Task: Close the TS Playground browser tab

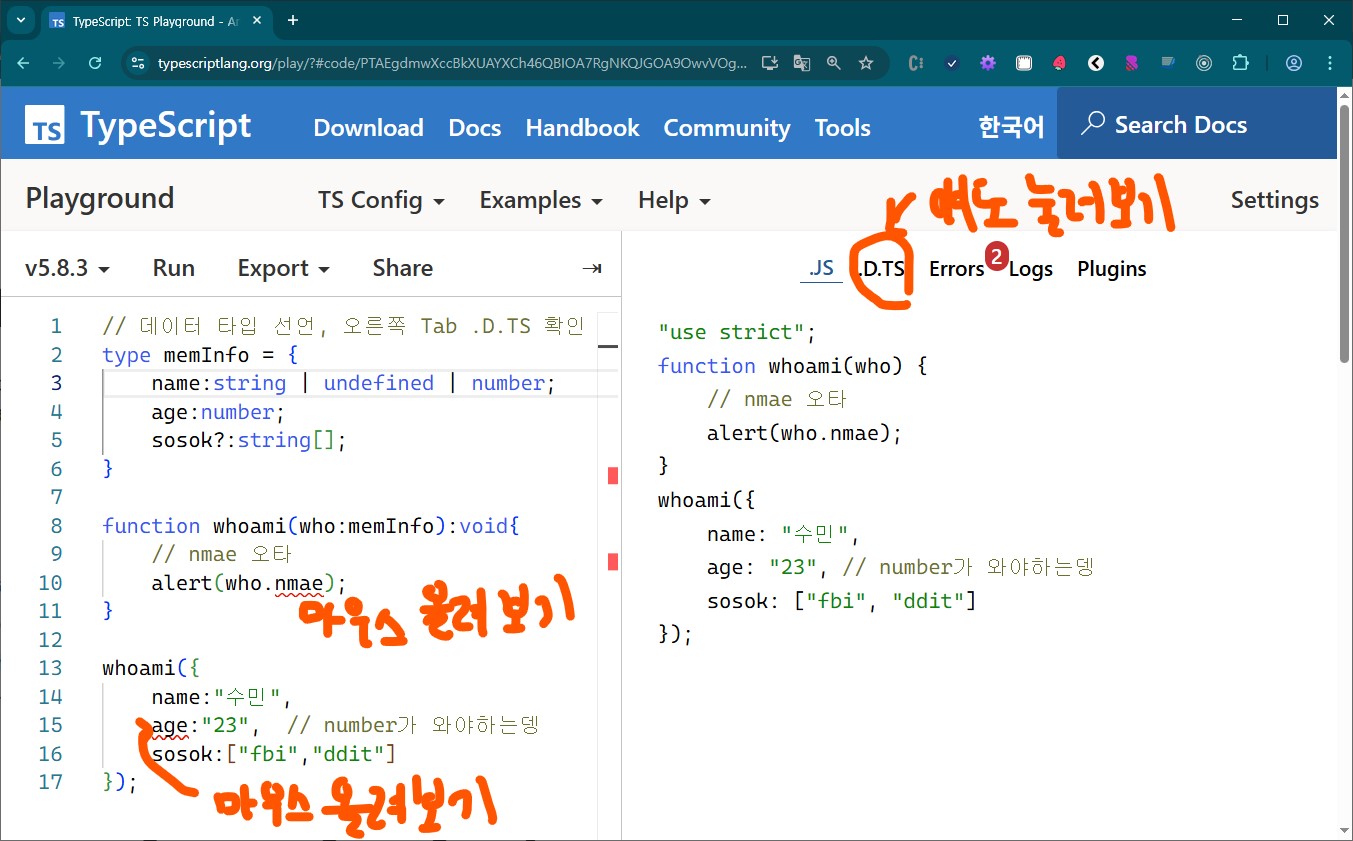Action: 255,21
